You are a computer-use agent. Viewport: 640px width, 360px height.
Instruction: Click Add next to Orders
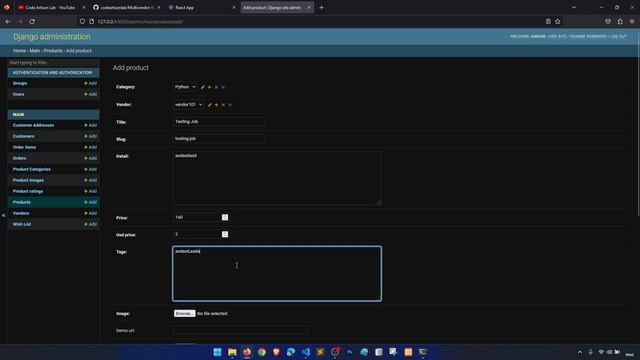pyautogui.click(x=91, y=158)
